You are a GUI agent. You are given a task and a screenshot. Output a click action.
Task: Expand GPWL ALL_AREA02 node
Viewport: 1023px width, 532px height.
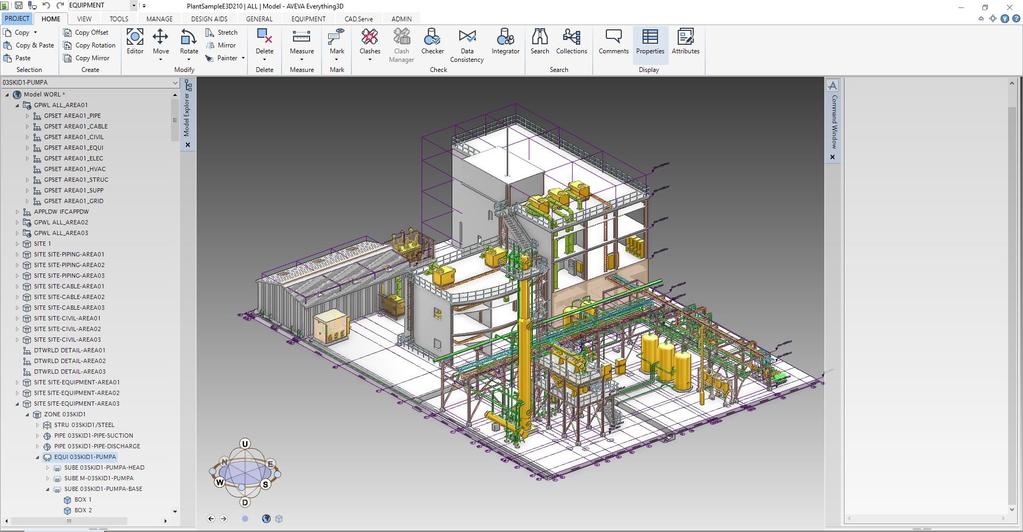(x=18, y=223)
